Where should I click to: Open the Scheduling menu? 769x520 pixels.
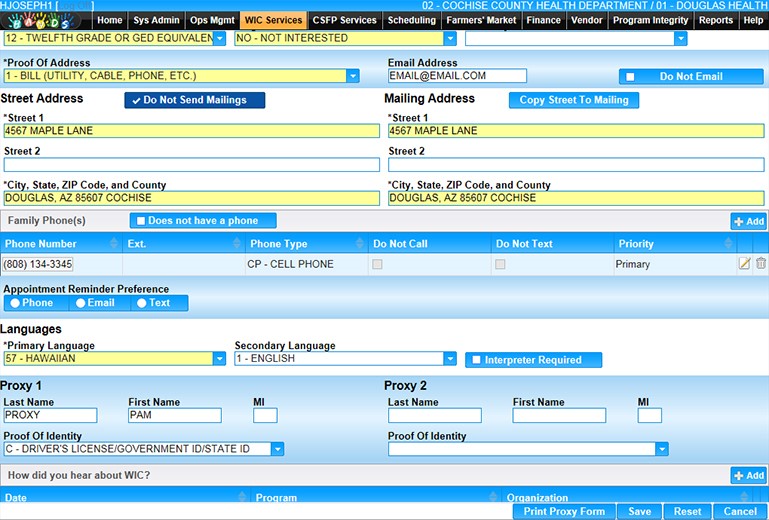coord(411,20)
